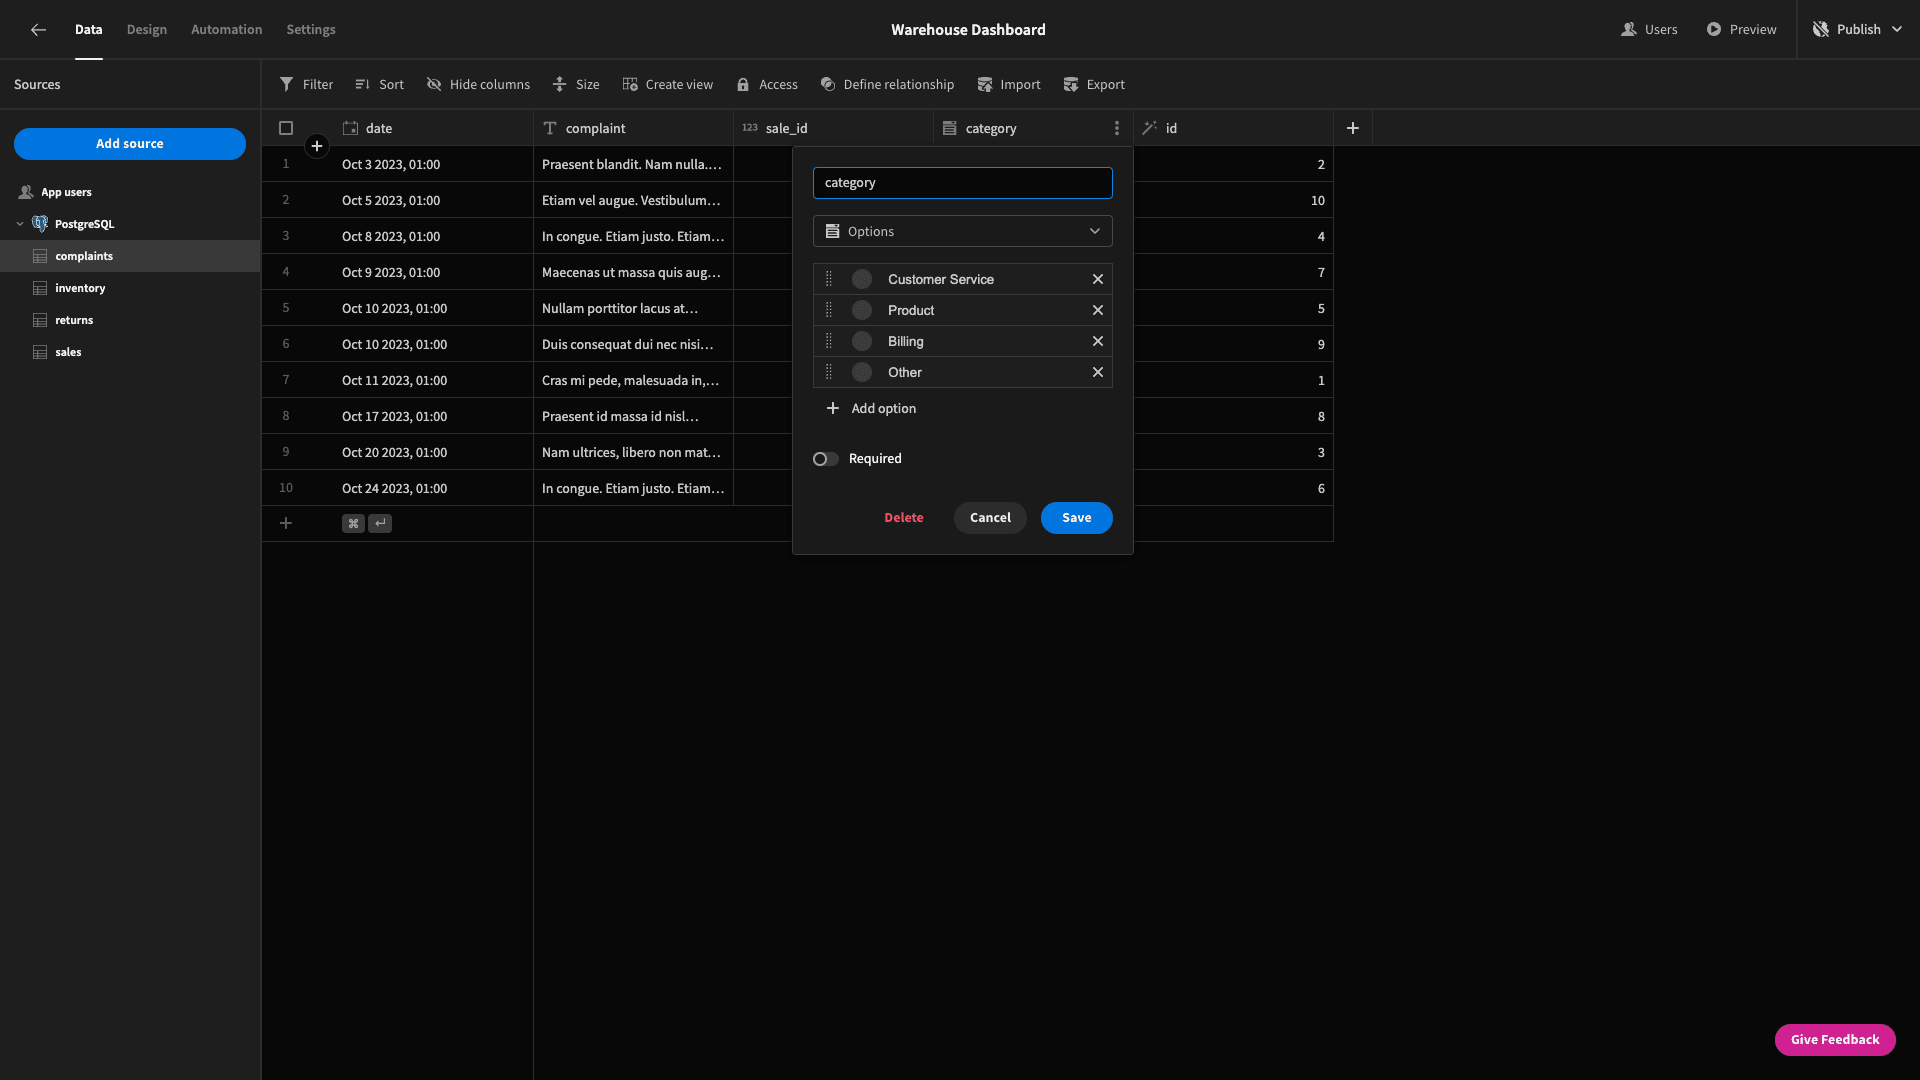Screen dimensions: 1920x1080
Task: Click the column name input field
Action: (963, 183)
